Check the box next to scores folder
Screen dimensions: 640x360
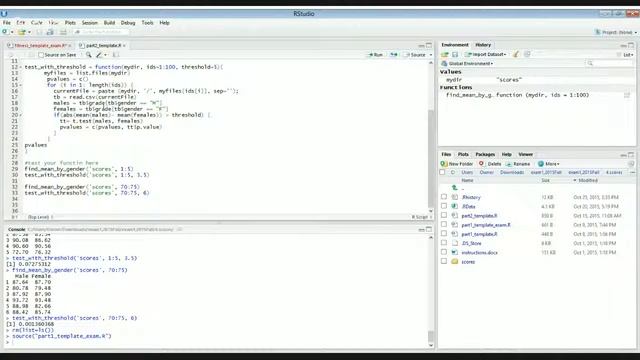(x=444, y=261)
